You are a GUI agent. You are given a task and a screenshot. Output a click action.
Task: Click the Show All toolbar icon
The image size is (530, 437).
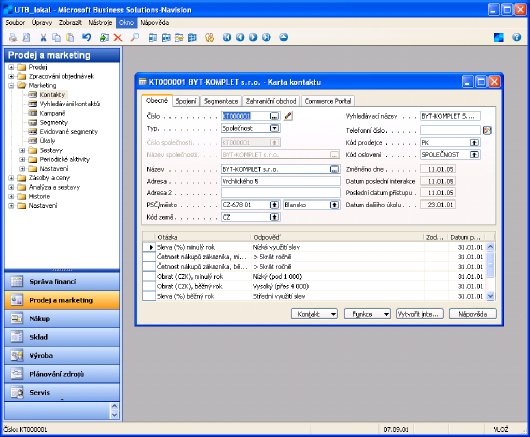coord(192,38)
